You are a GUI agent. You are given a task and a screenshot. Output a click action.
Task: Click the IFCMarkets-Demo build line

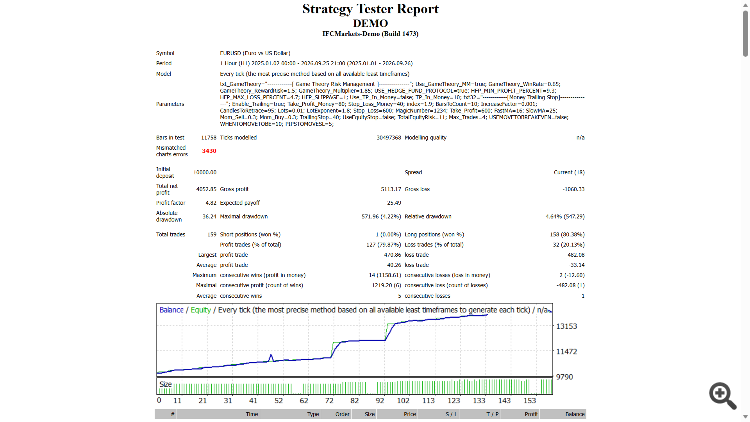(x=370, y=34)
